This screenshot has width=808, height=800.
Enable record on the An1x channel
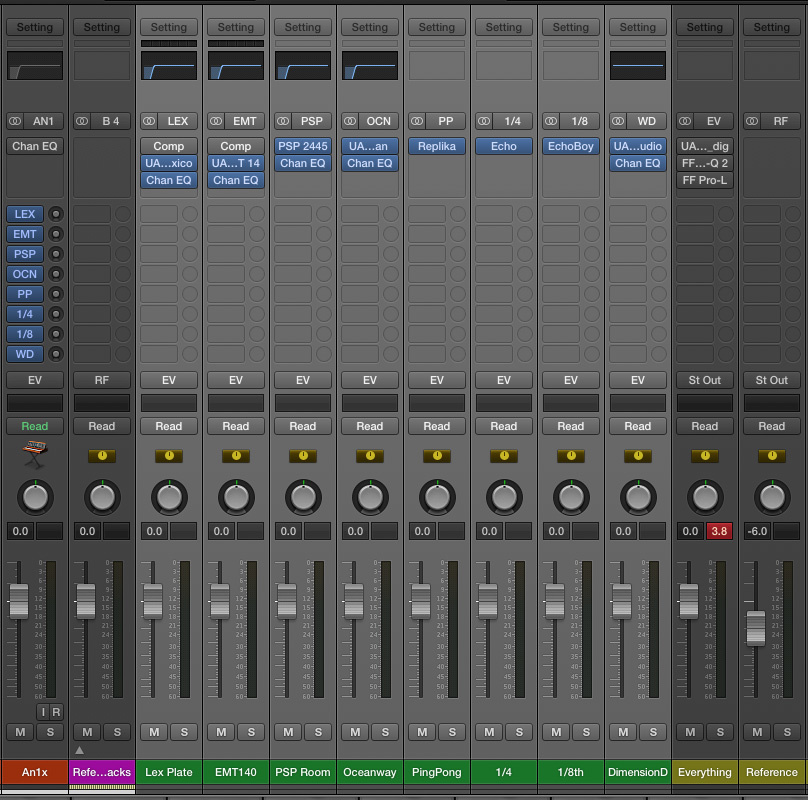[56, 712]
